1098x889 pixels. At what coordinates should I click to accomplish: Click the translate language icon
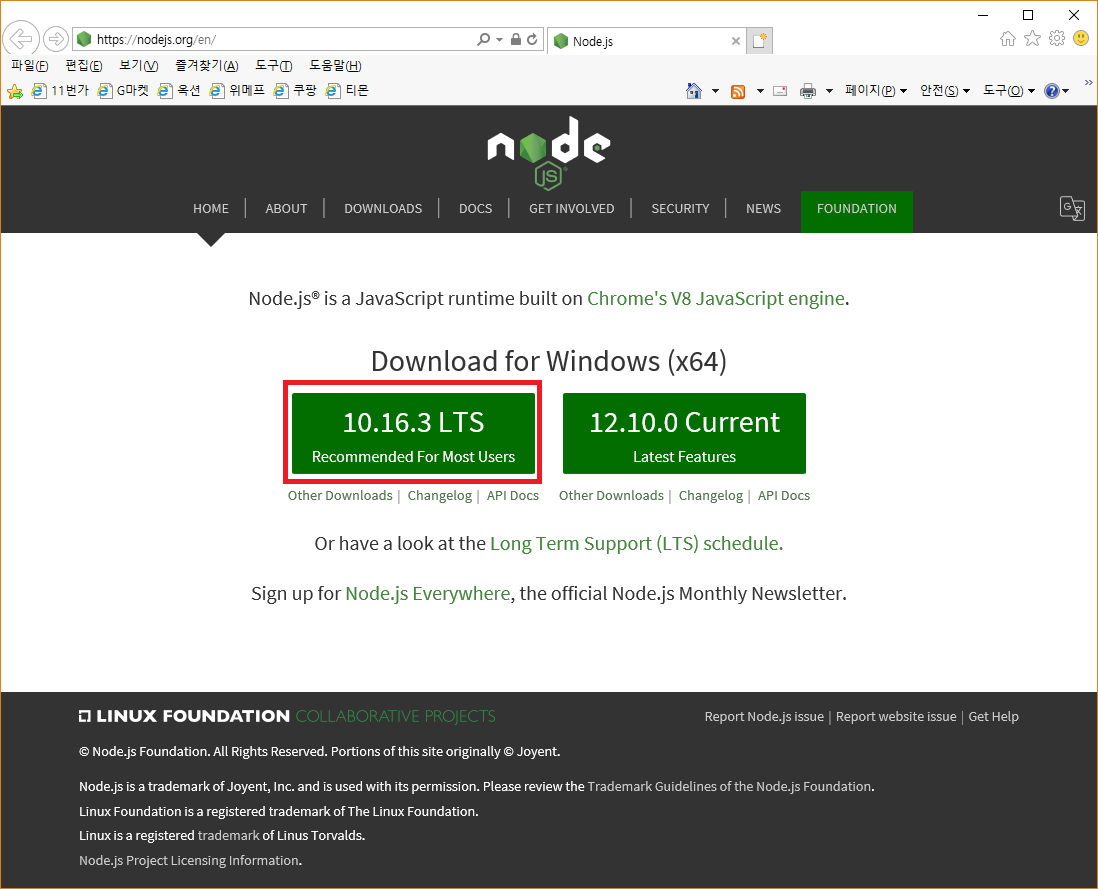1072,208
